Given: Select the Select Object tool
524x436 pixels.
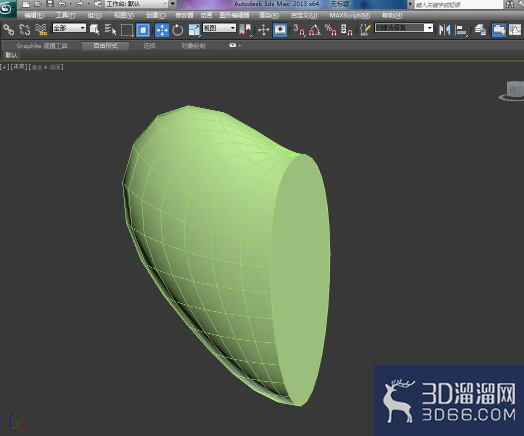Looking at the screenshot, I should pos(95,30).
